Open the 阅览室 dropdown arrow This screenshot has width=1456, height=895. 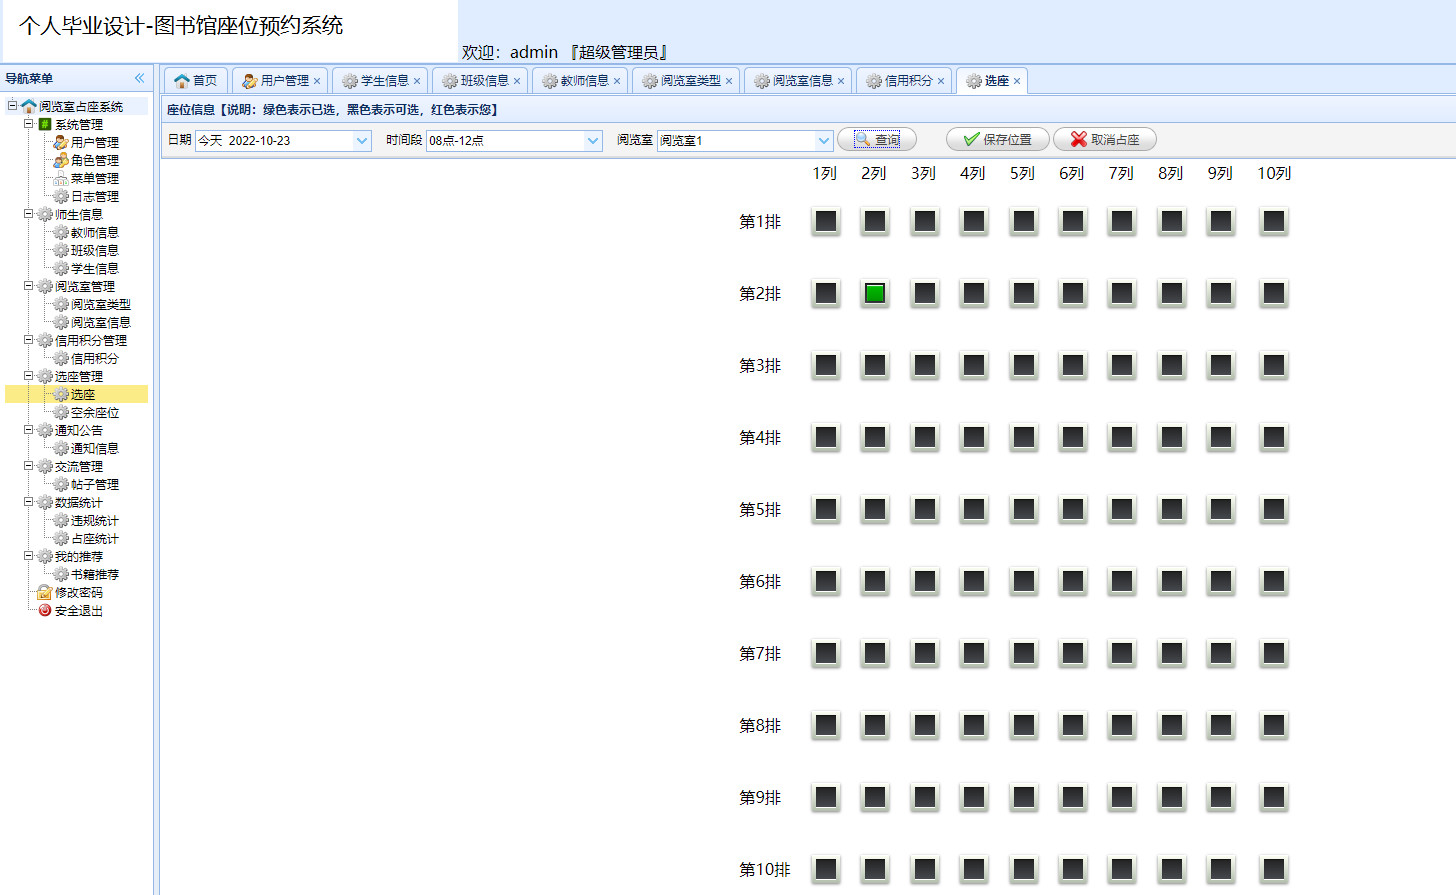pyautogui.click(x=824, y=141)
